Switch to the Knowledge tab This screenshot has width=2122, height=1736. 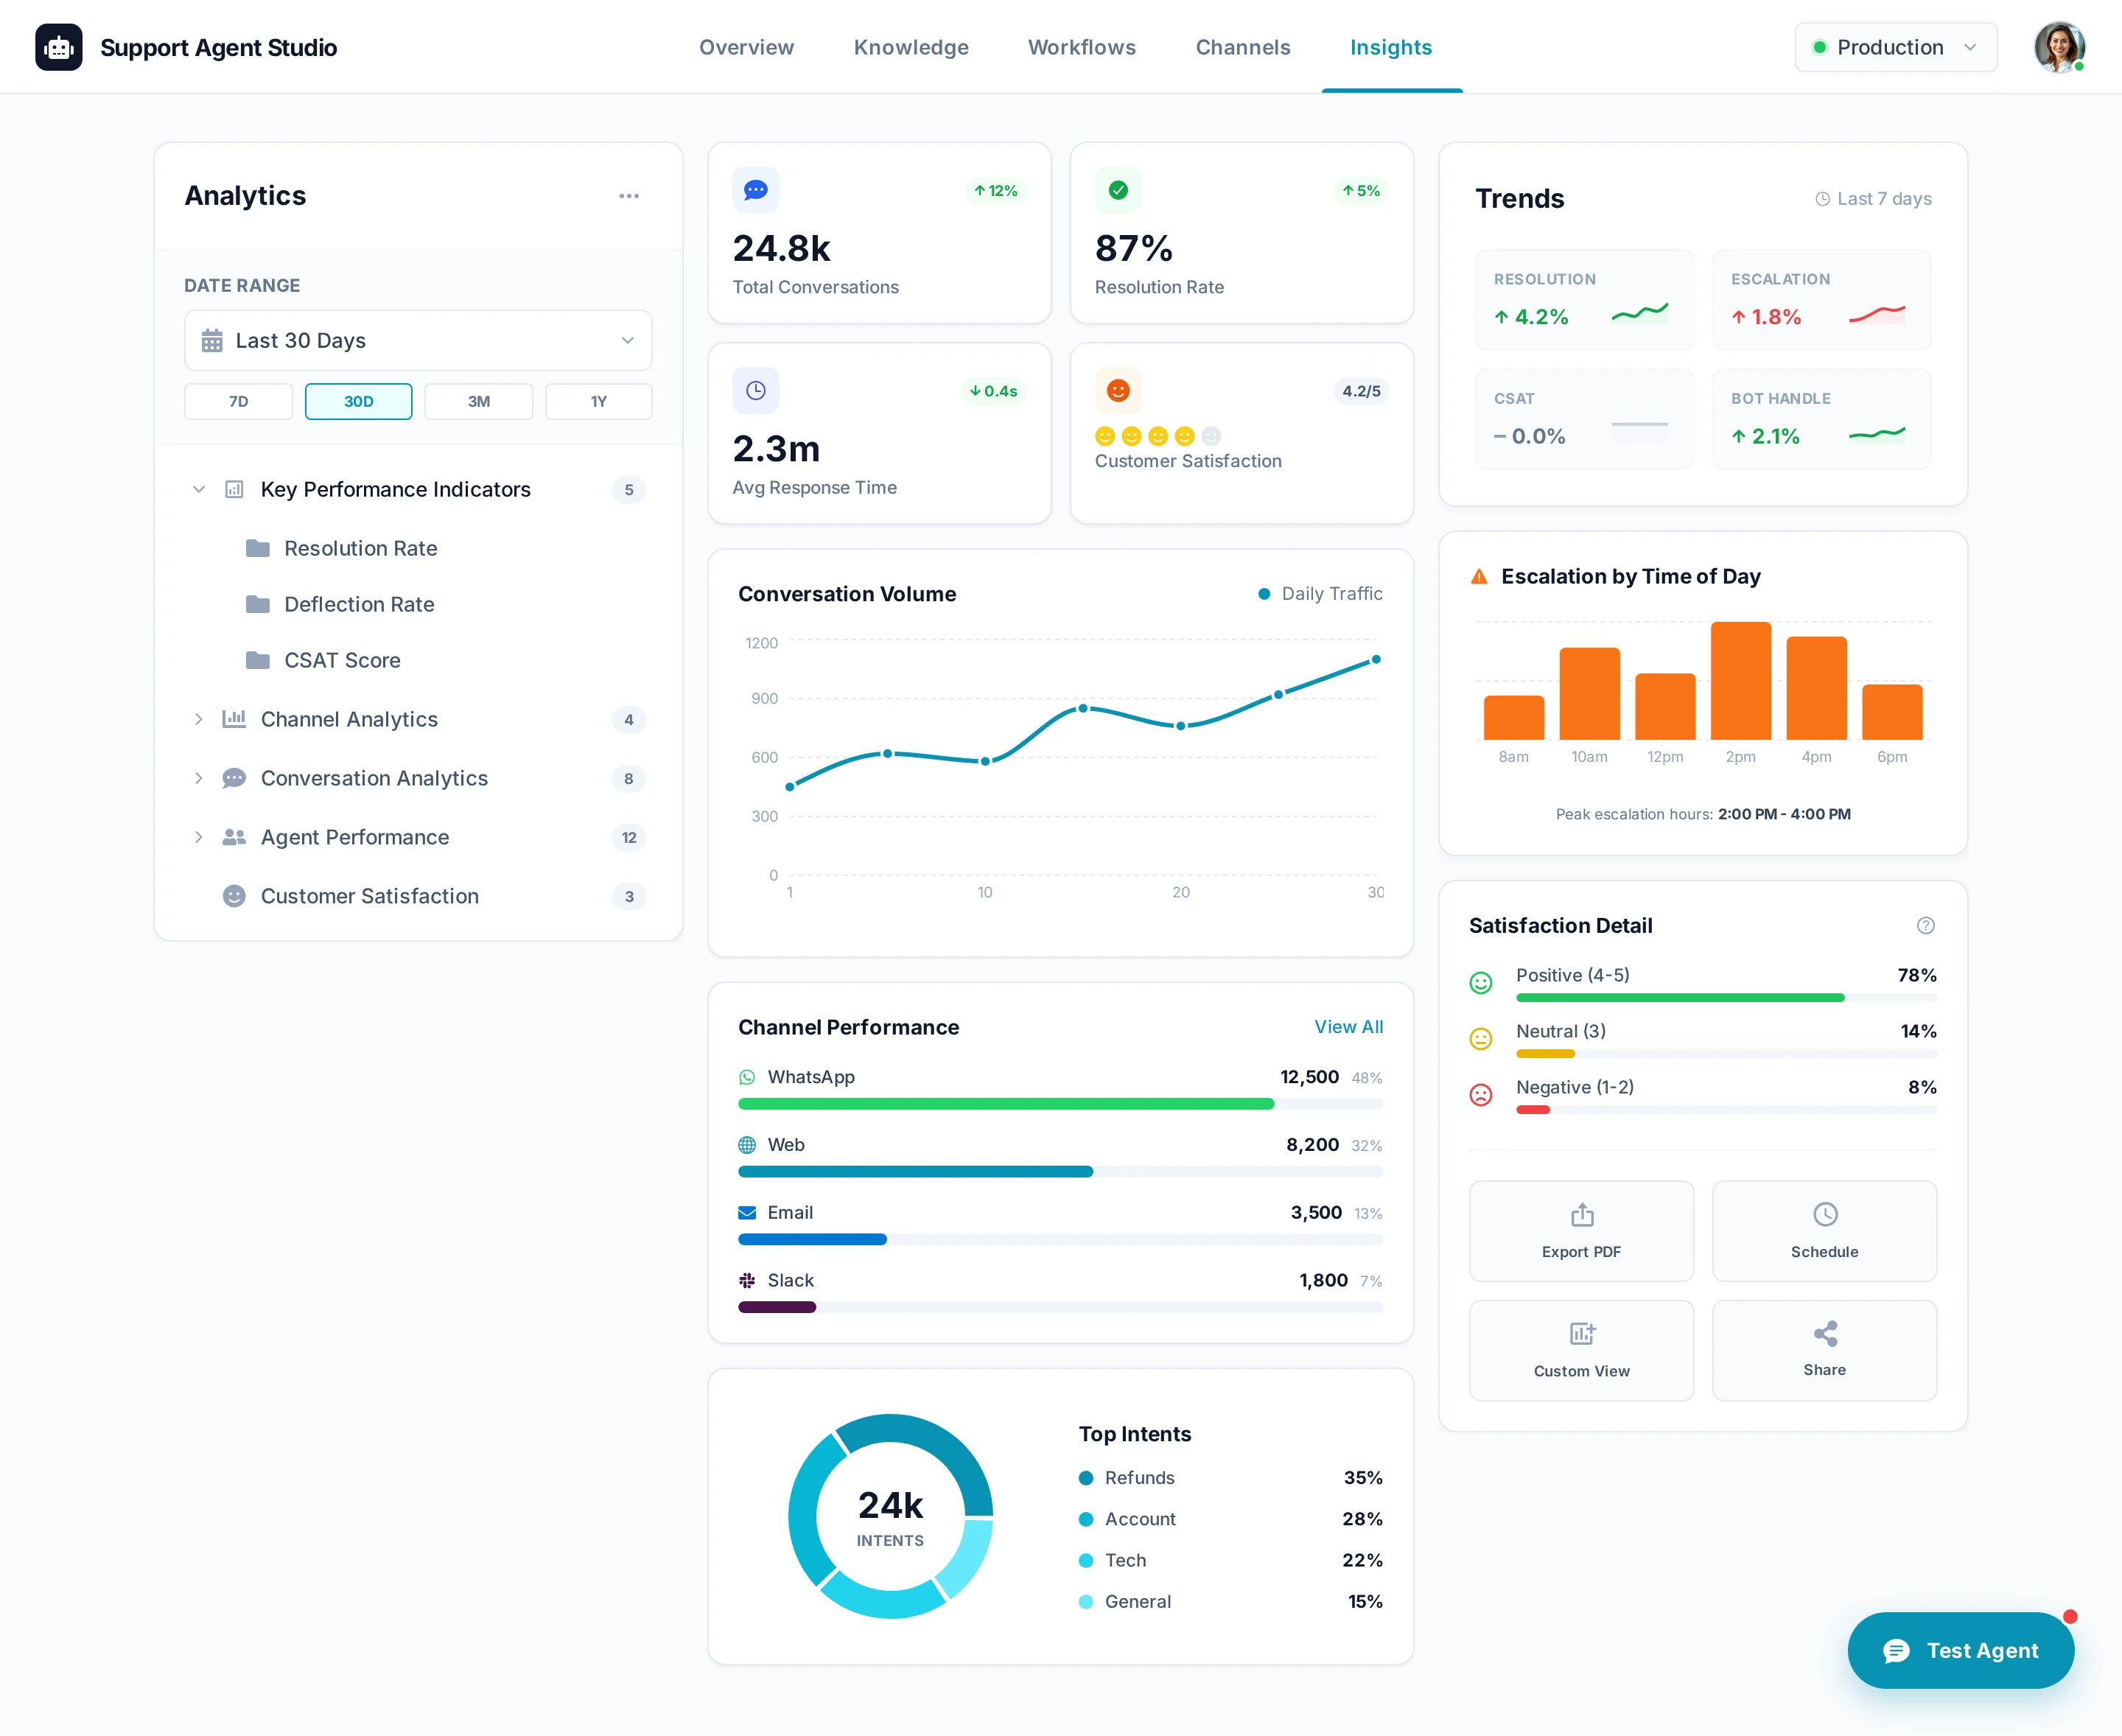coord(910,47)
